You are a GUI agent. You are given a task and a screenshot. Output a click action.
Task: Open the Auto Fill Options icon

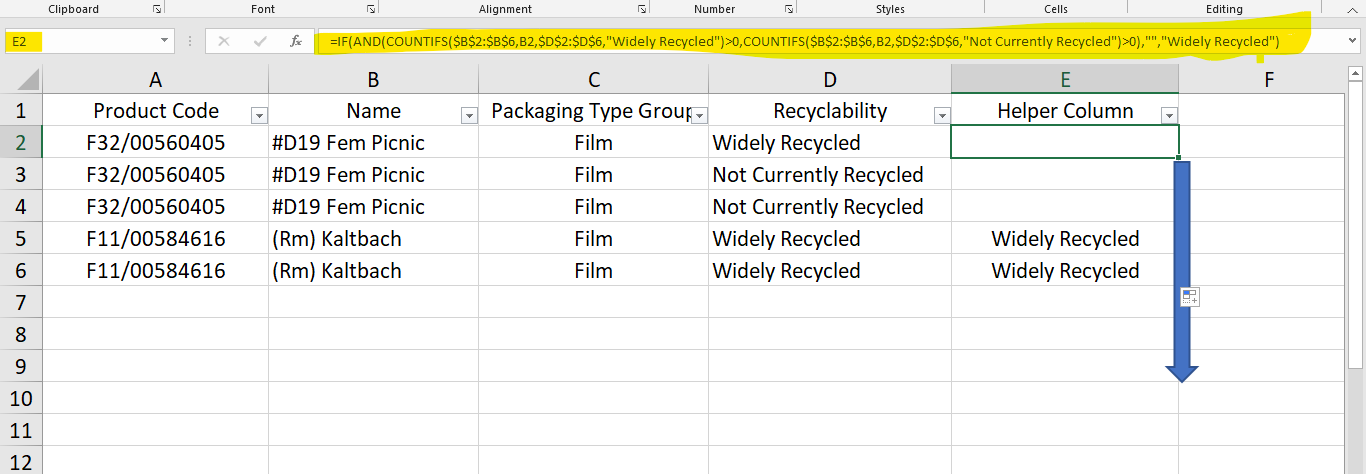point(1189,297)
